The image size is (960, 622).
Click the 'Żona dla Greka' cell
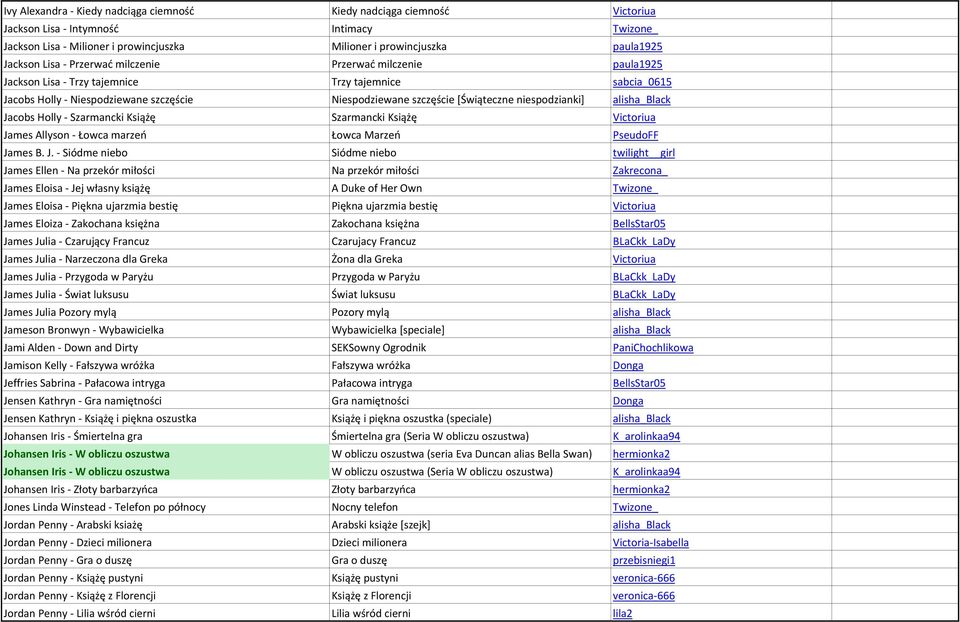470,259
